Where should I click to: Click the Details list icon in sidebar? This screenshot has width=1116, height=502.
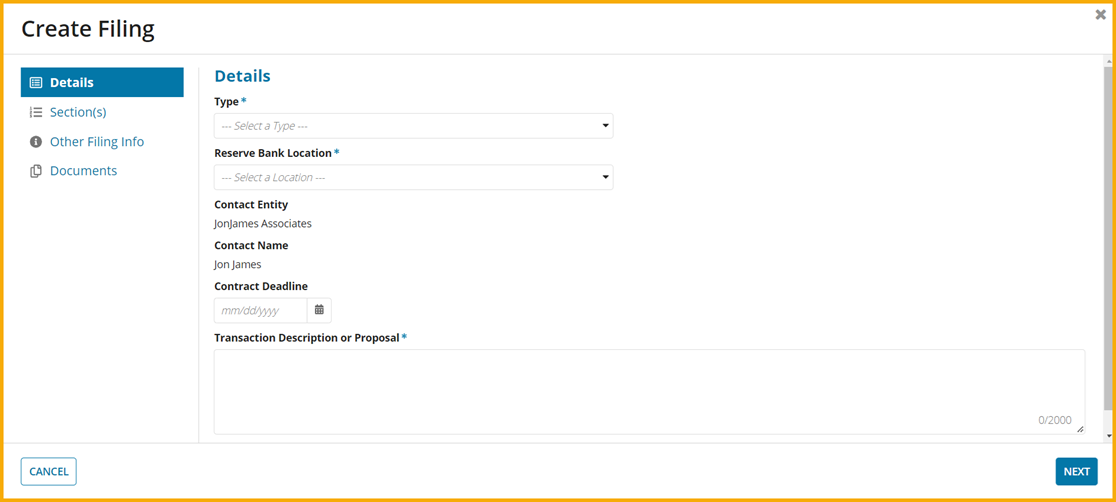point(36,83)
